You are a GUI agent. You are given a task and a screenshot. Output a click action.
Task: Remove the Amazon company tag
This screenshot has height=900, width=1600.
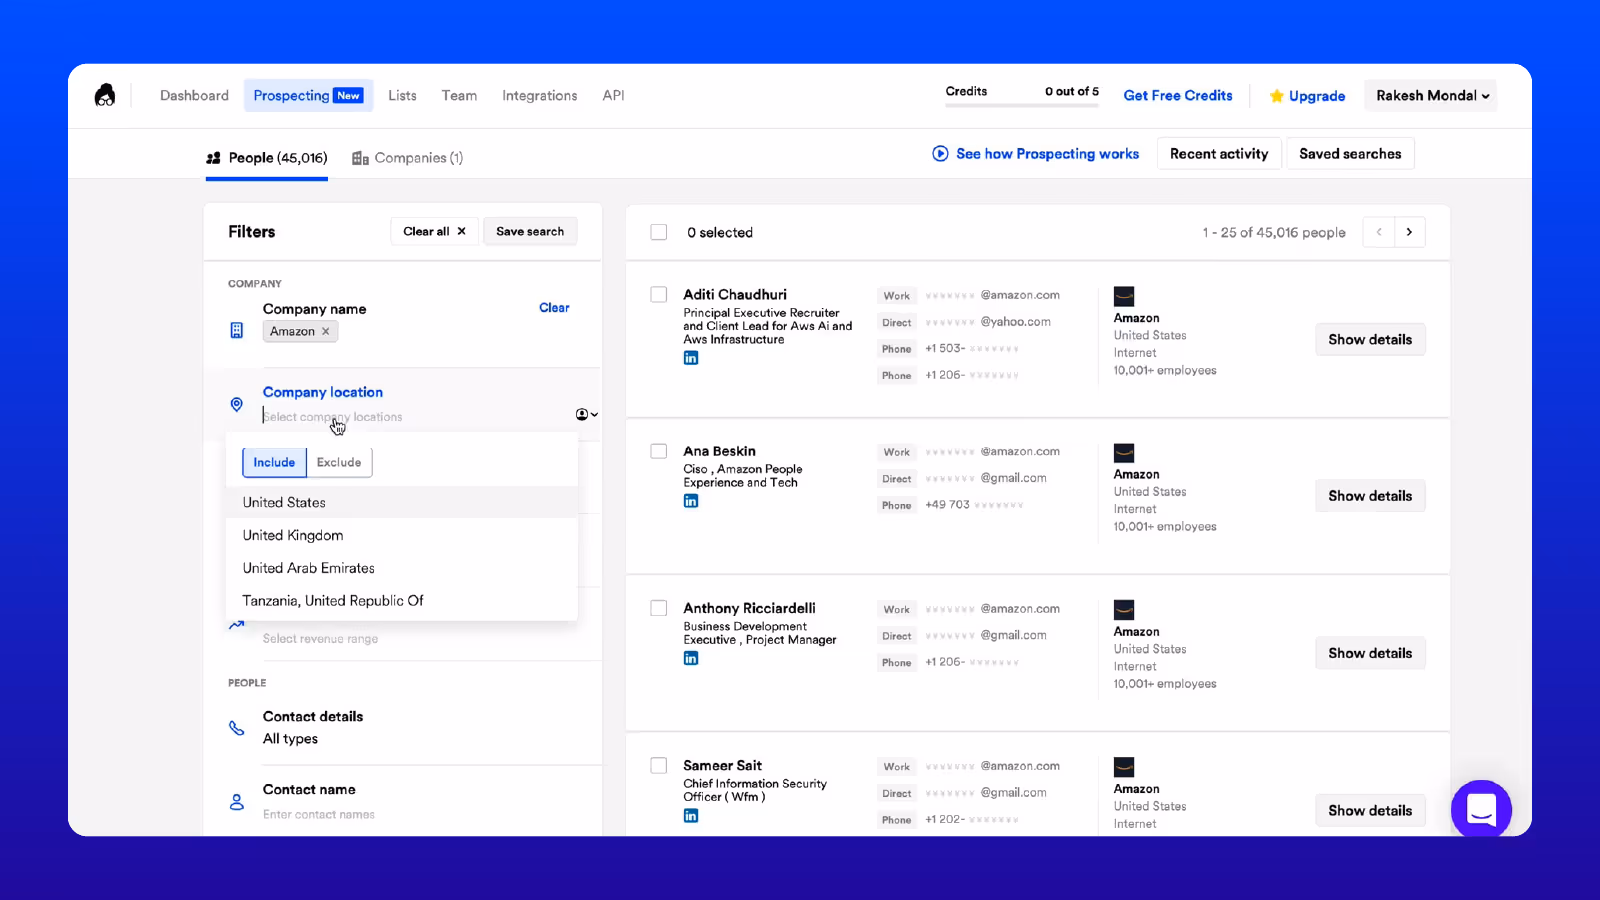(x=326, y=331)
